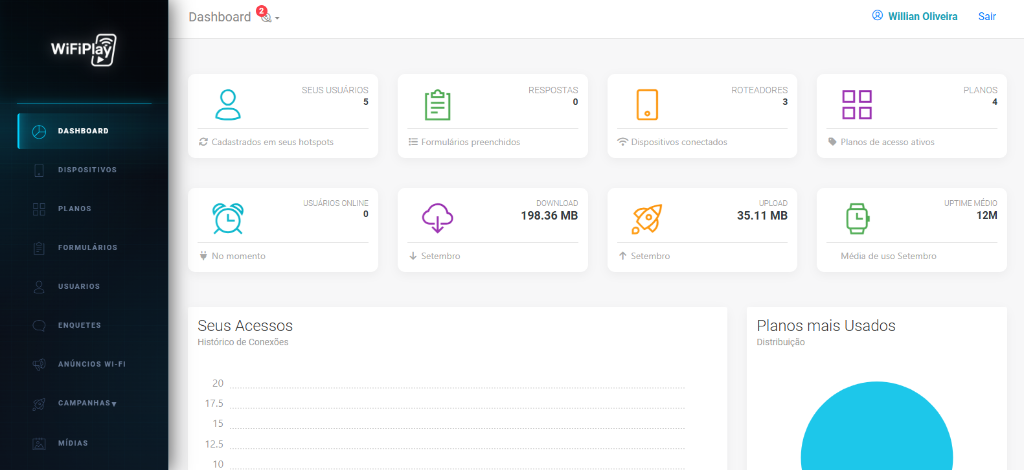The image size is (1024, 470).
Task: Click the 198.36 MB download value
Action: tap(549, 215)
